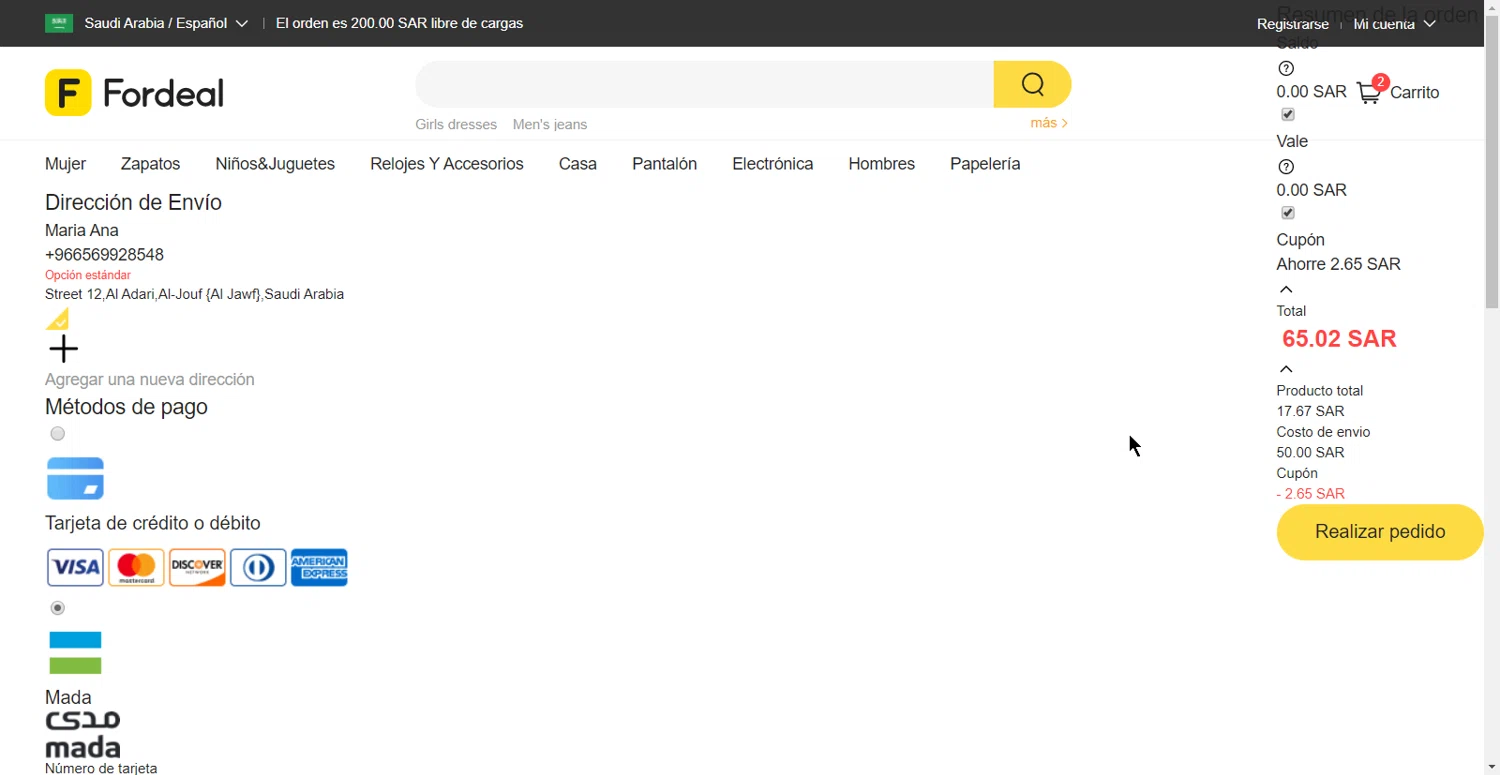Click the Registrarse link
Viewport: 1500px width, 775px height.
[x=1293, y=24]
